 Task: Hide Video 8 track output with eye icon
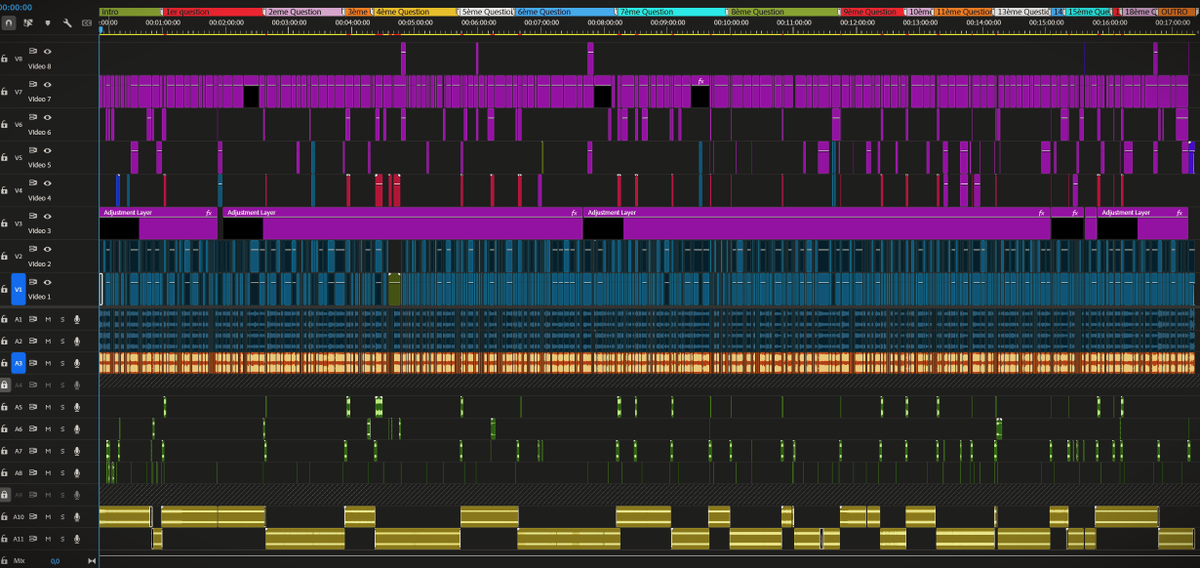coord(47,50)
